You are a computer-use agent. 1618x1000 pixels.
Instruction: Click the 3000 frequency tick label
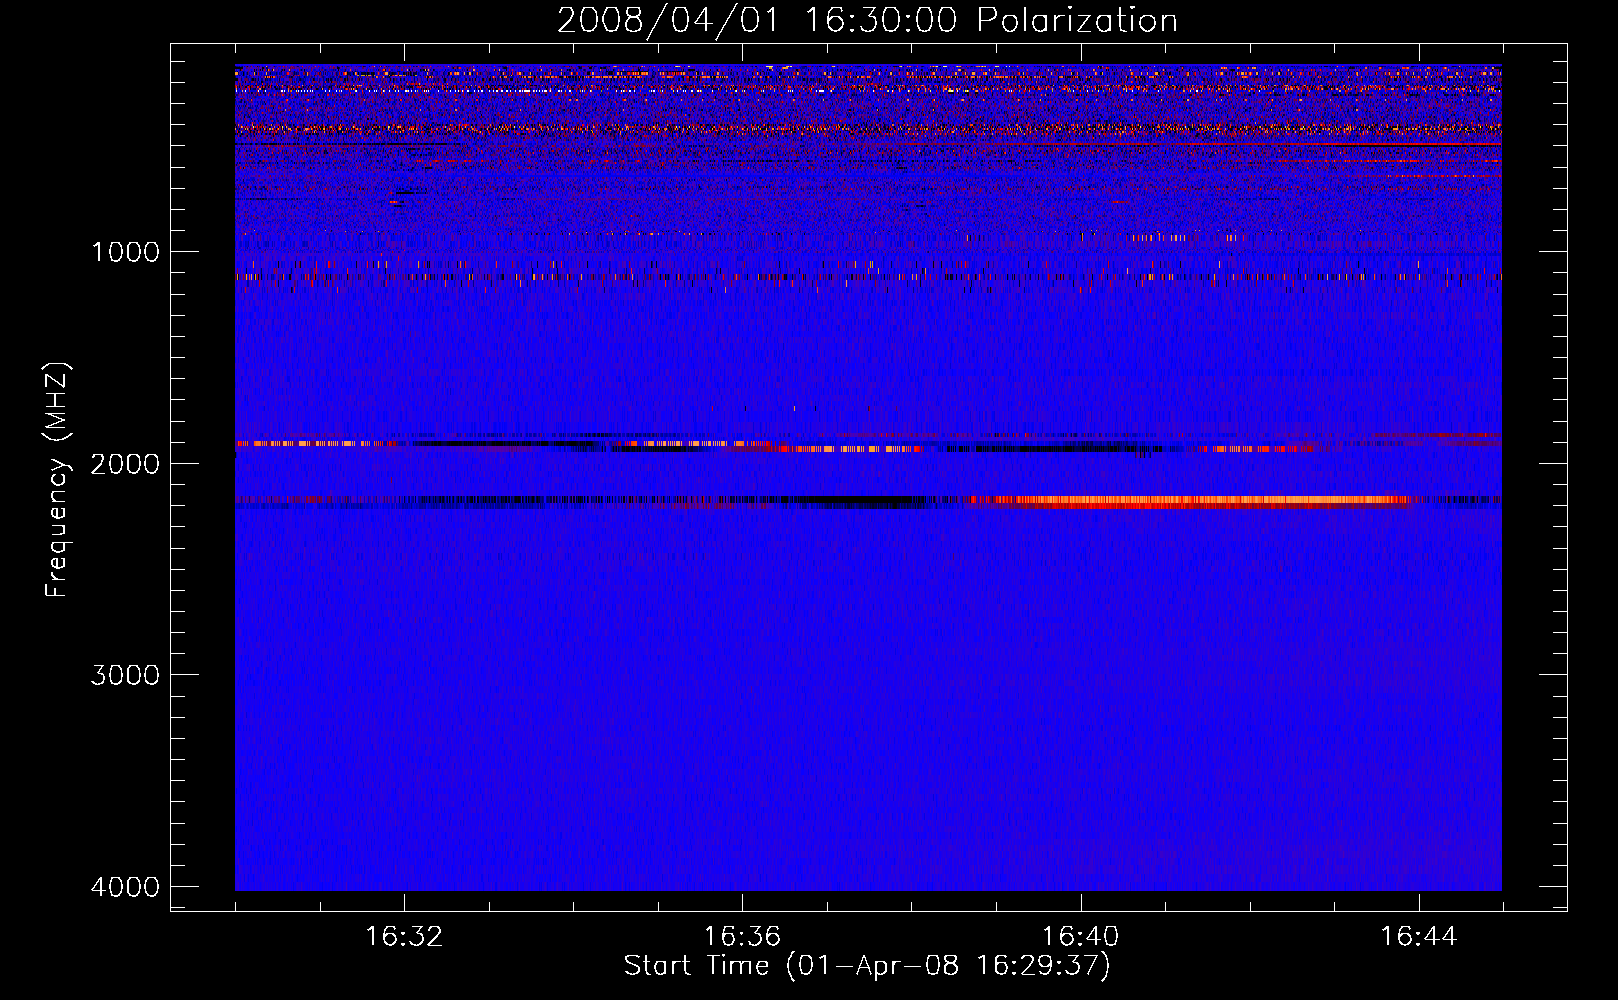click(125, 675)
